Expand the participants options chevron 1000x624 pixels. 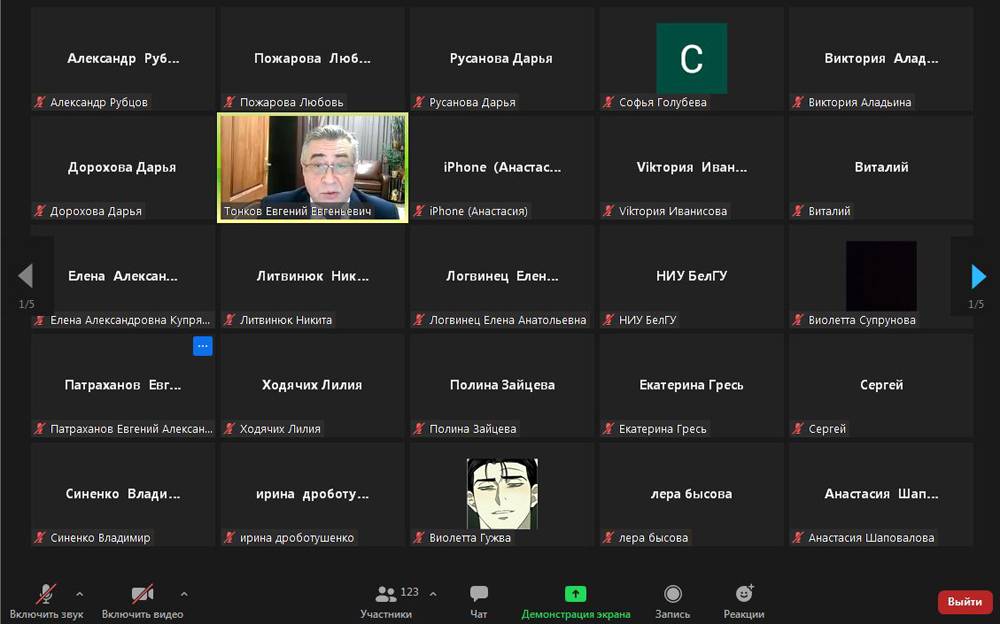coord(433,593)
